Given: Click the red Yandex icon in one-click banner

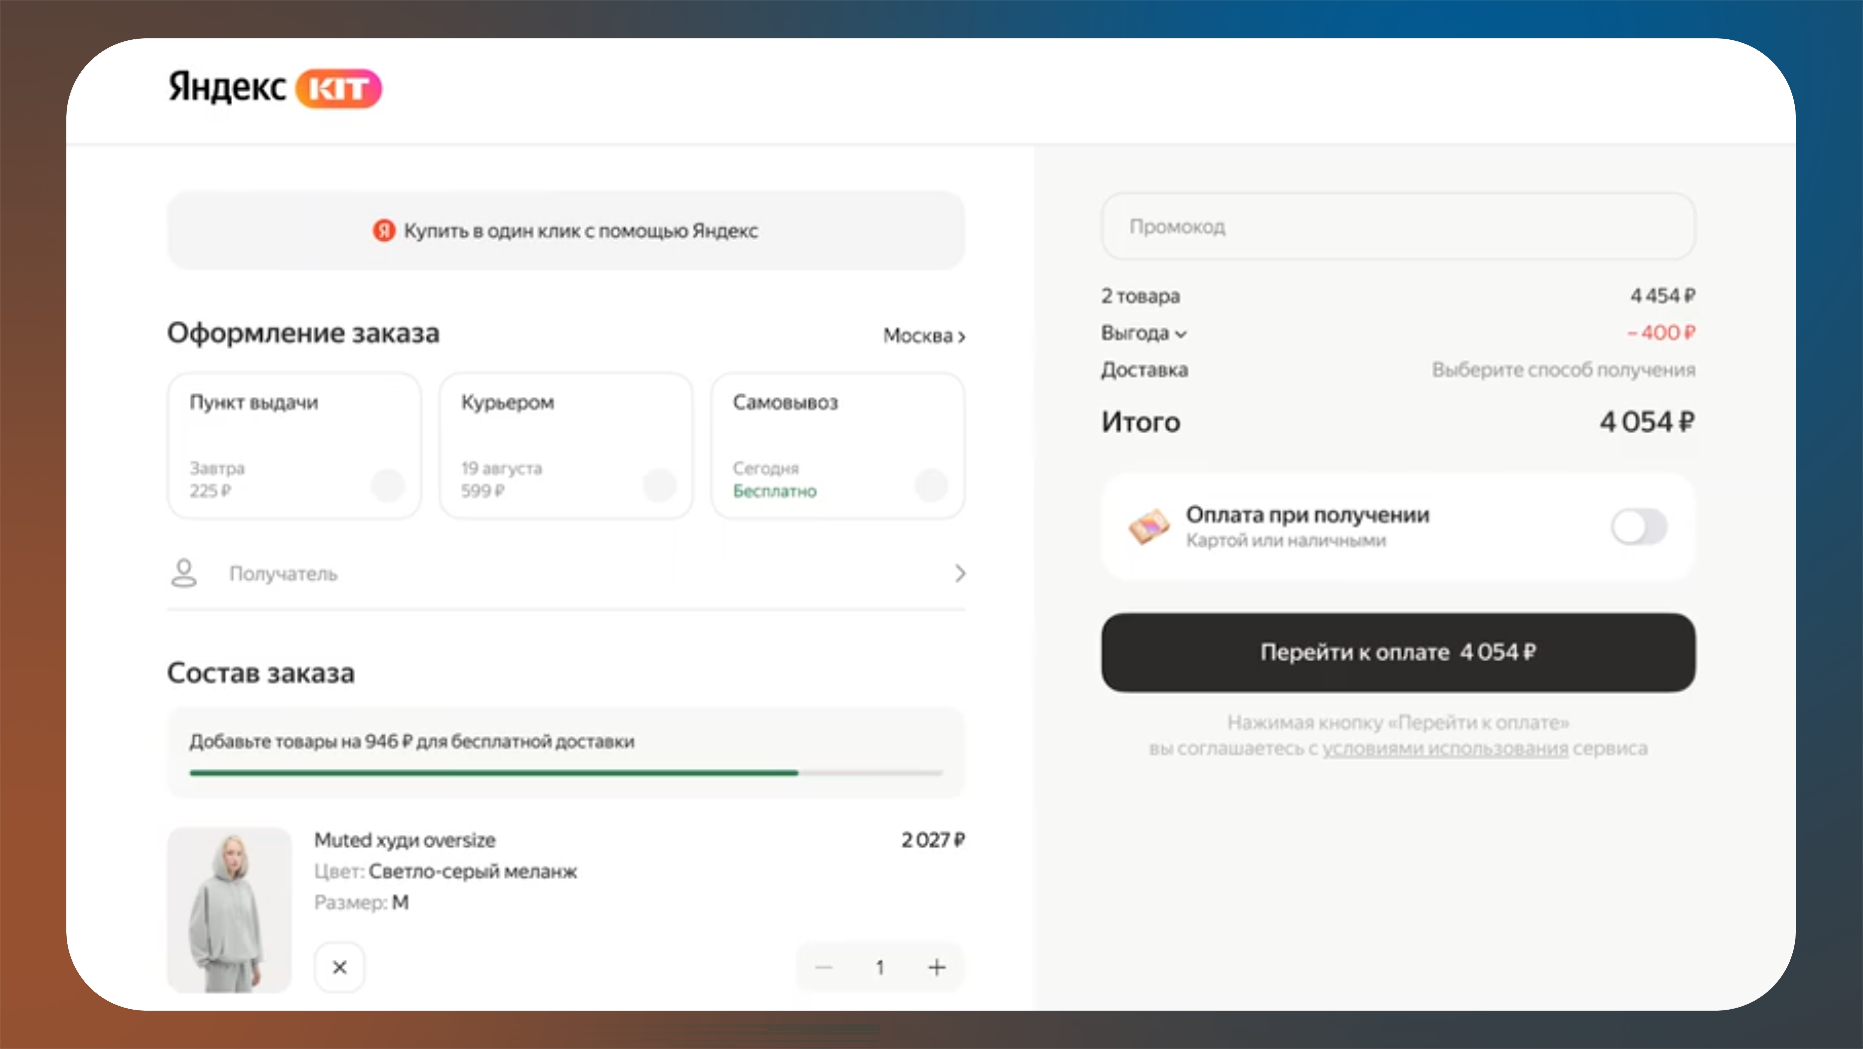Looking at the screenshot, I should (384, 231).
